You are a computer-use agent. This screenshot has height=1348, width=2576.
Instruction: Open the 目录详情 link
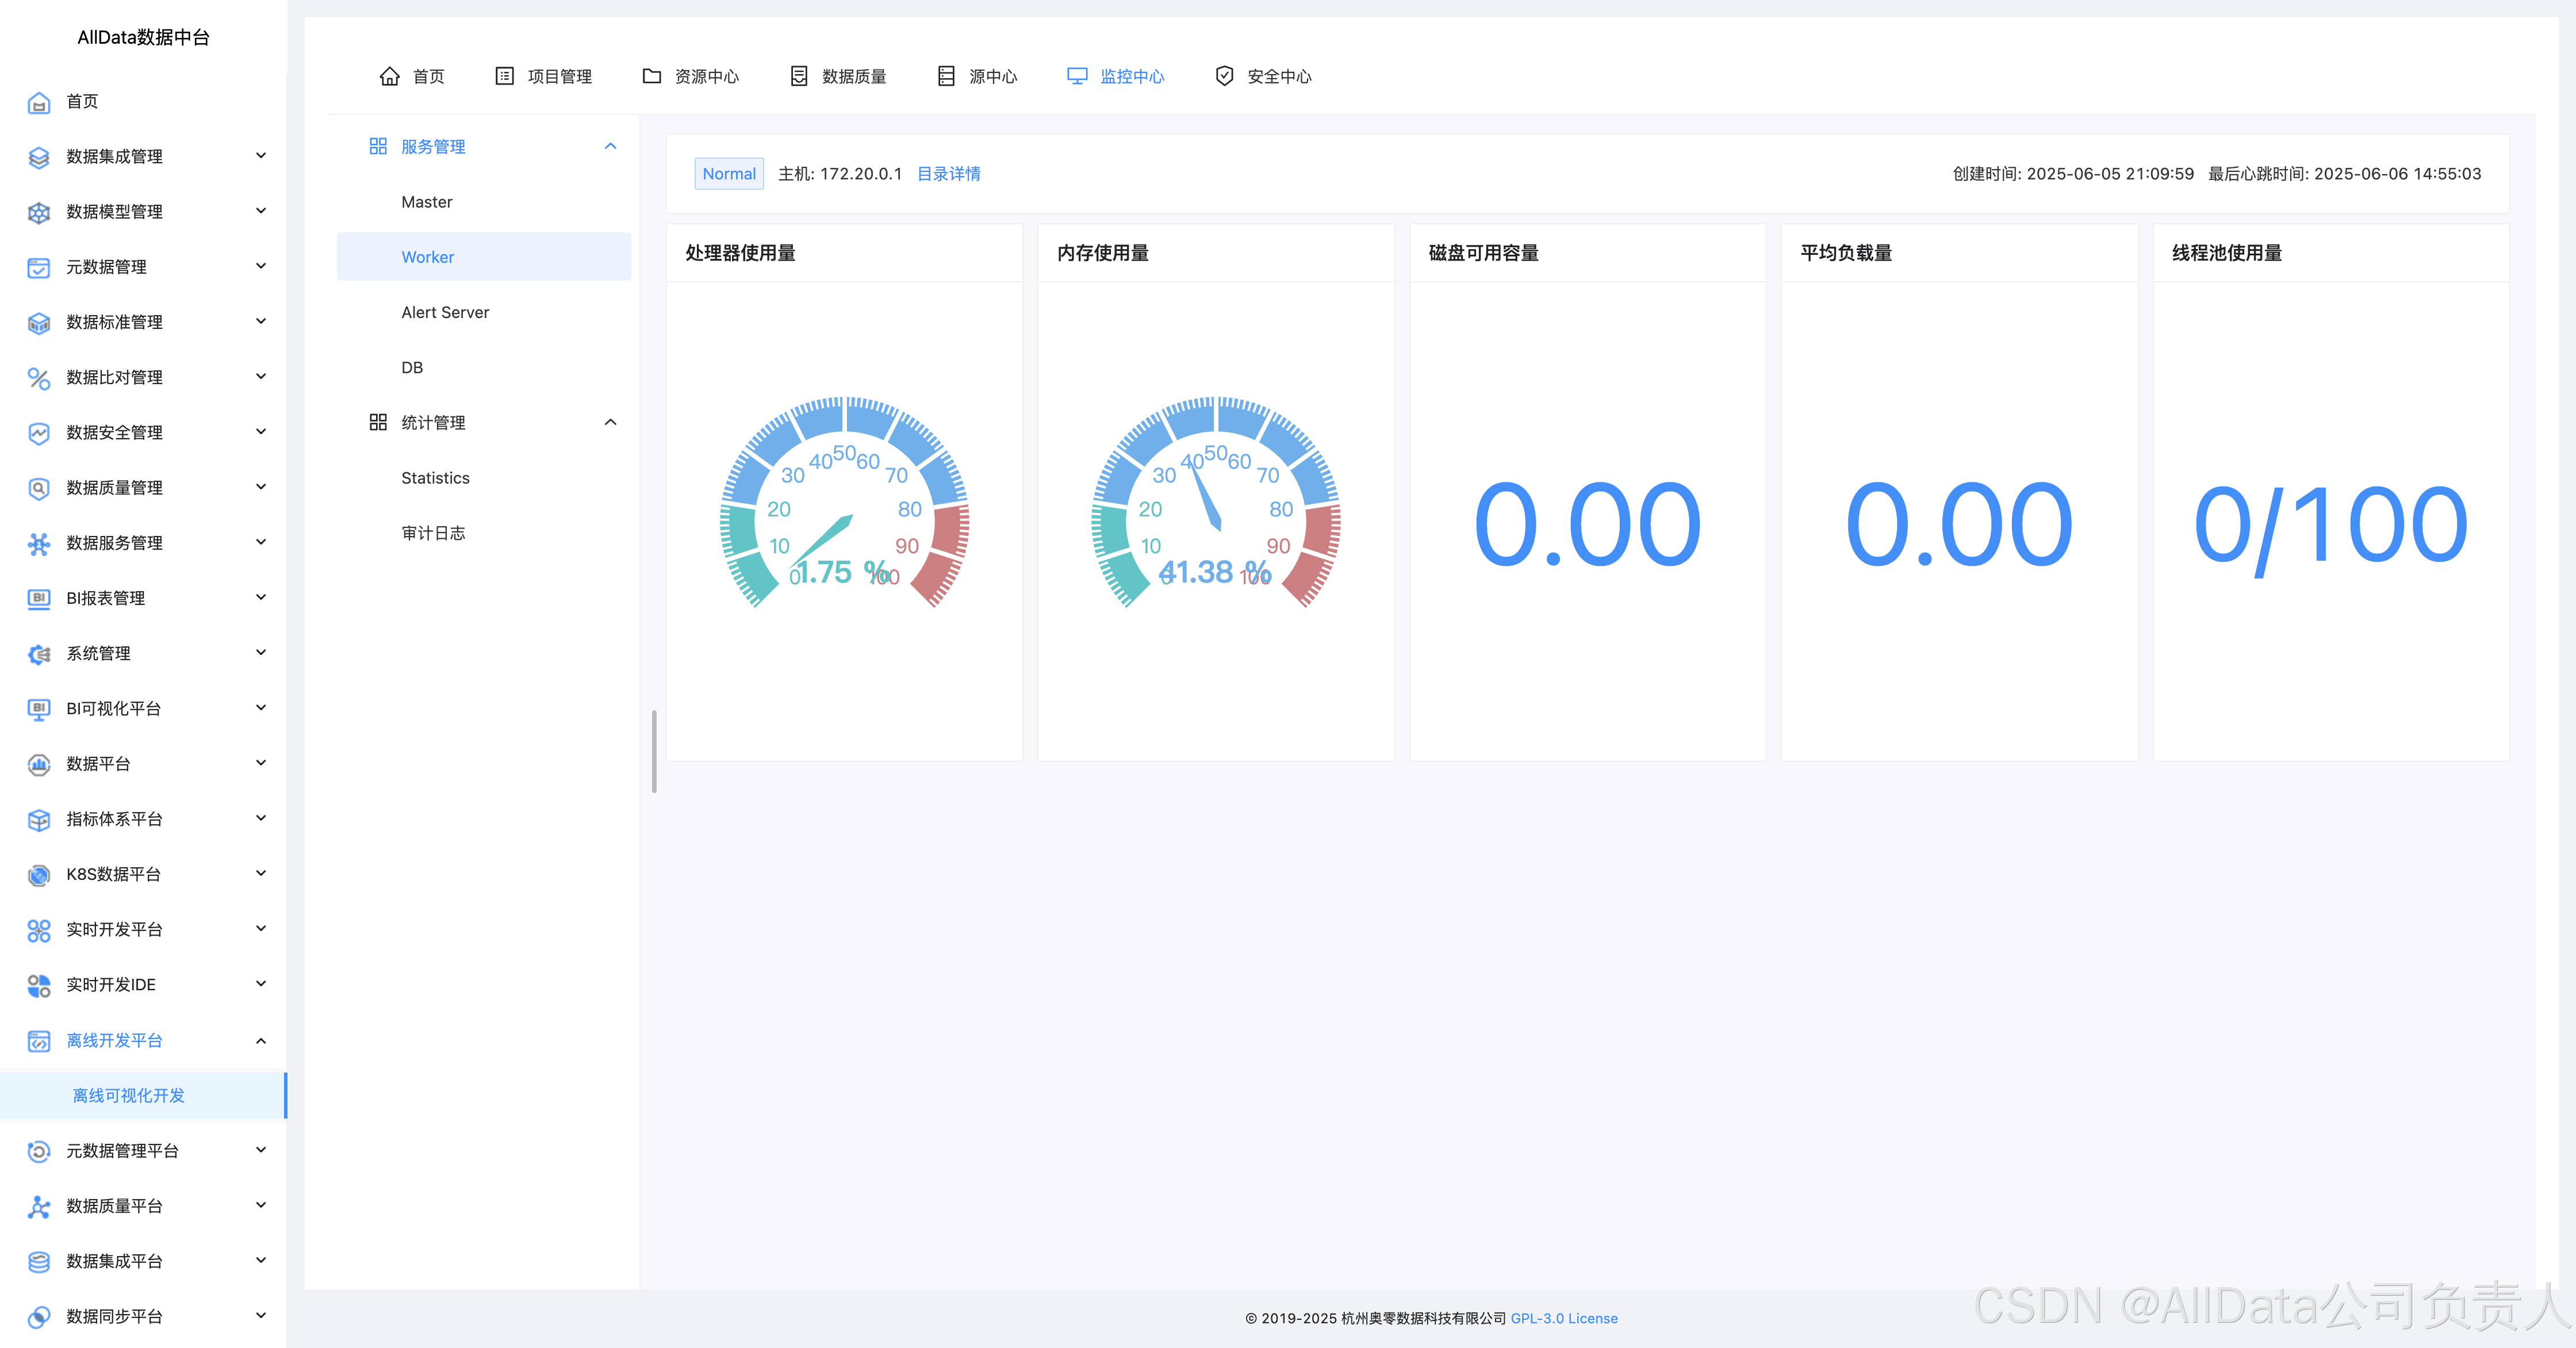949,174
